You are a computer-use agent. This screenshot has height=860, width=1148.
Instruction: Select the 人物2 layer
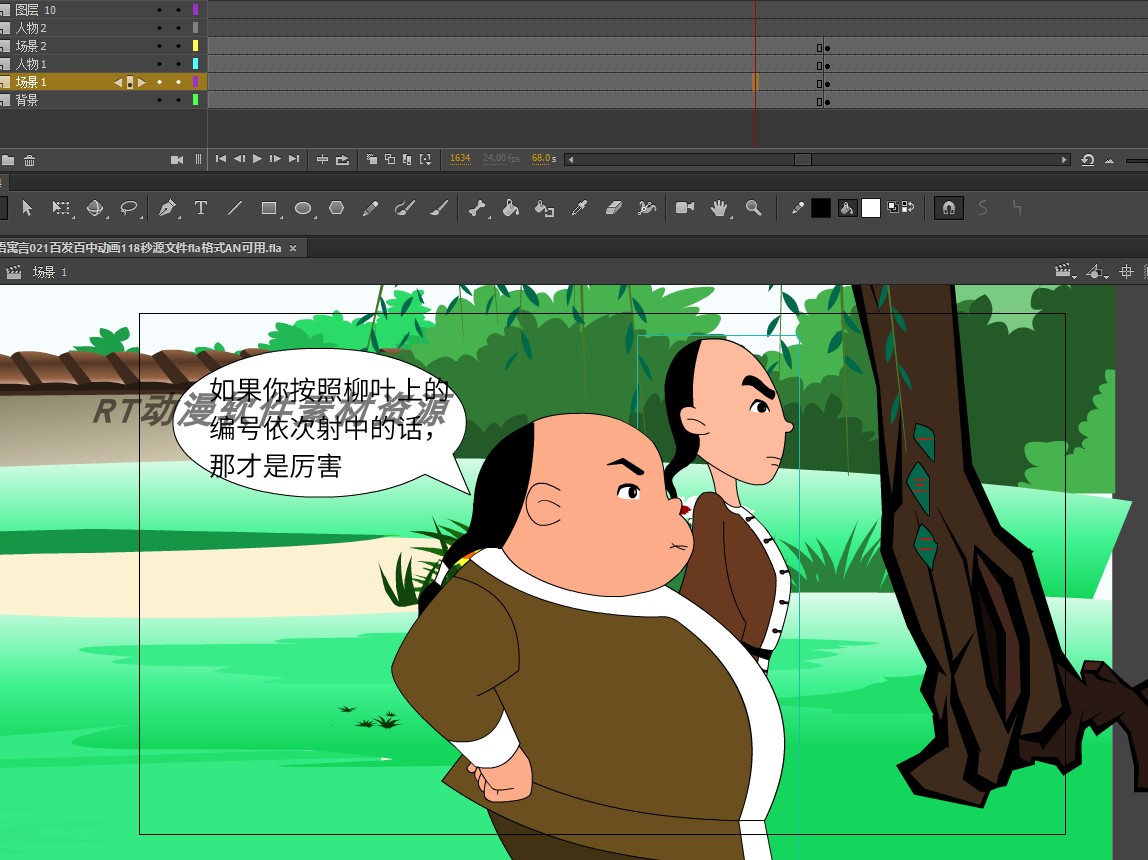pos(104,28)
